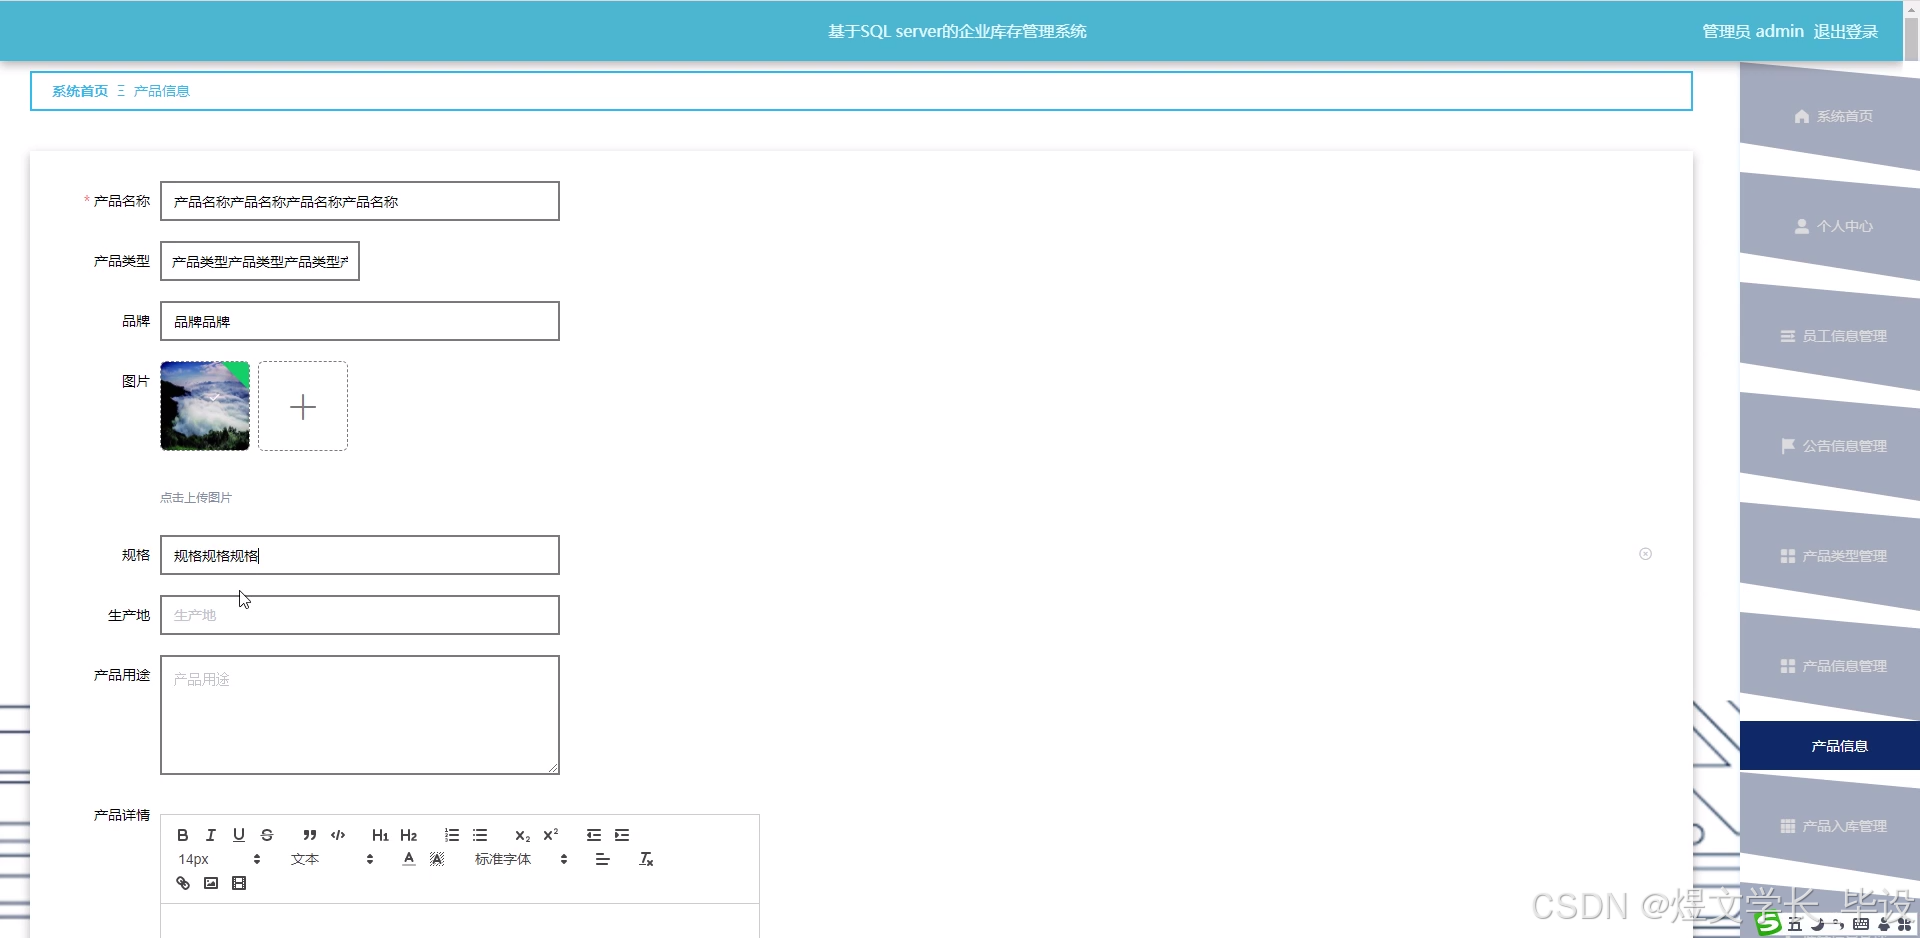The image size is (1920, 938).
Task: Apply strikethrough formatting
Action: coord(267,835)
